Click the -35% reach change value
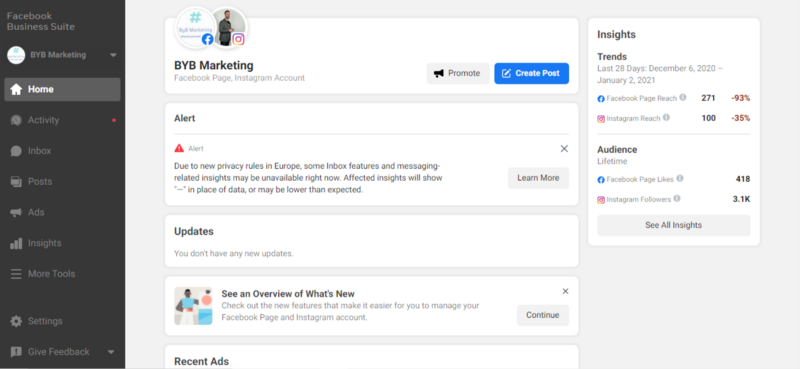The height and width of the screenshot is (369, 800). [x=740, y=118]
